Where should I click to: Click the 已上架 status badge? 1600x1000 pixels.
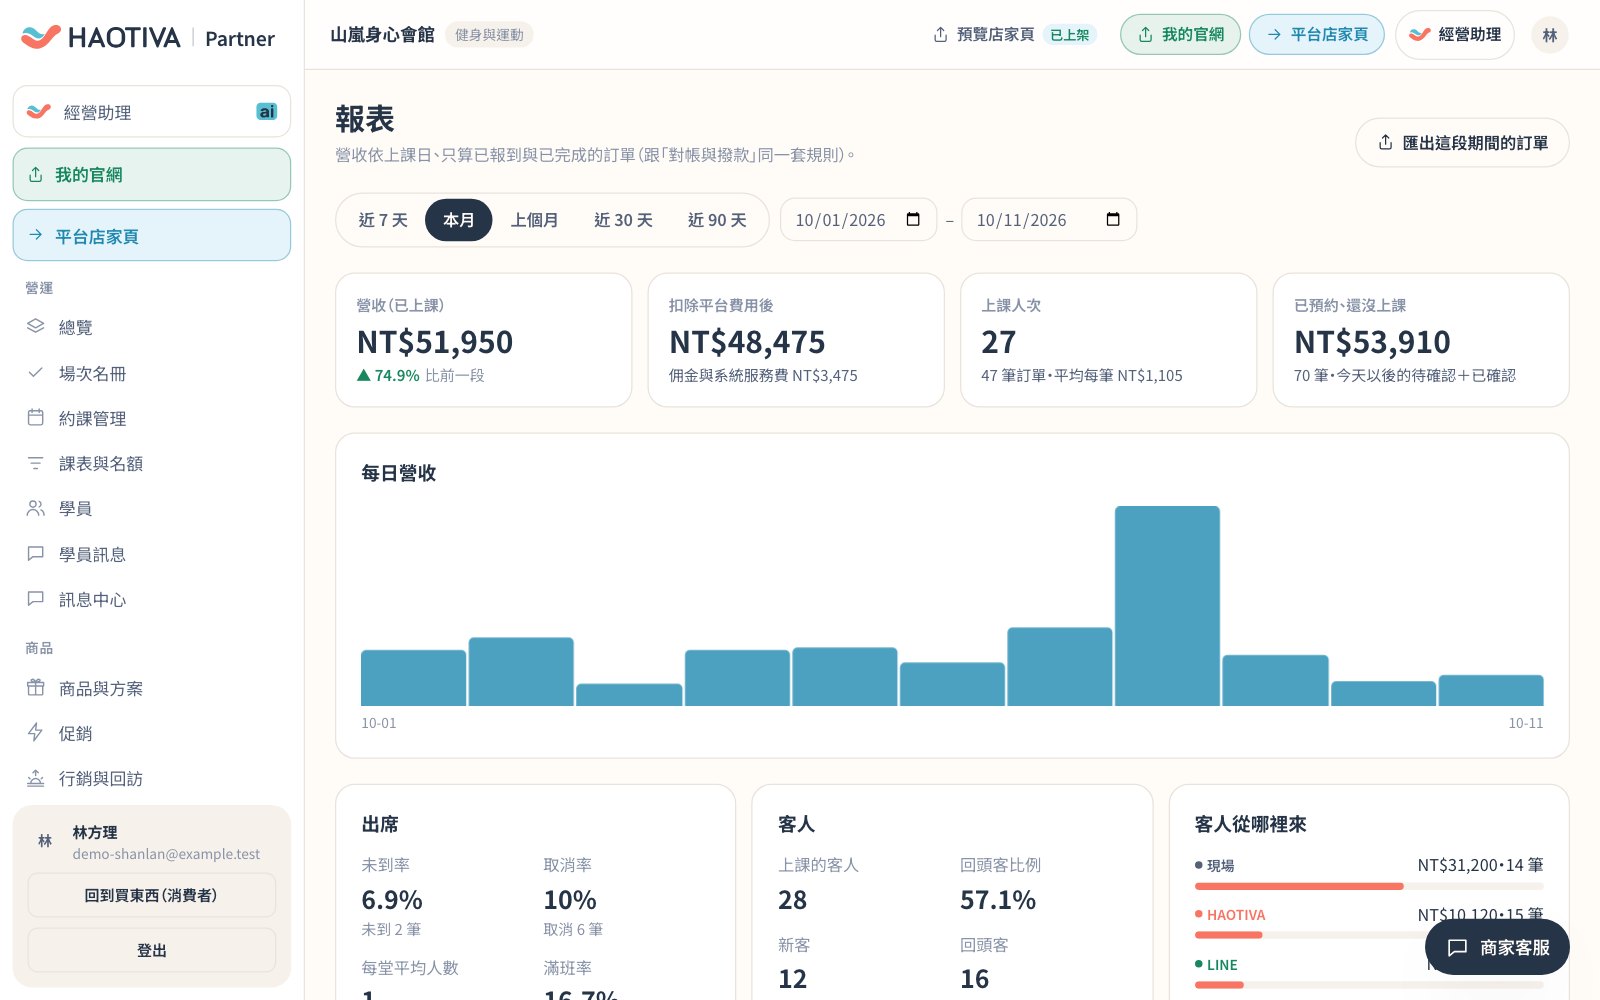1070,35
